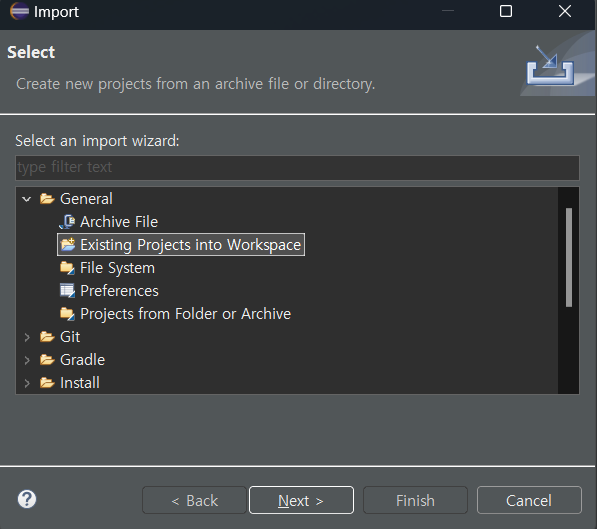Select the General tree item label

point(86,199)
